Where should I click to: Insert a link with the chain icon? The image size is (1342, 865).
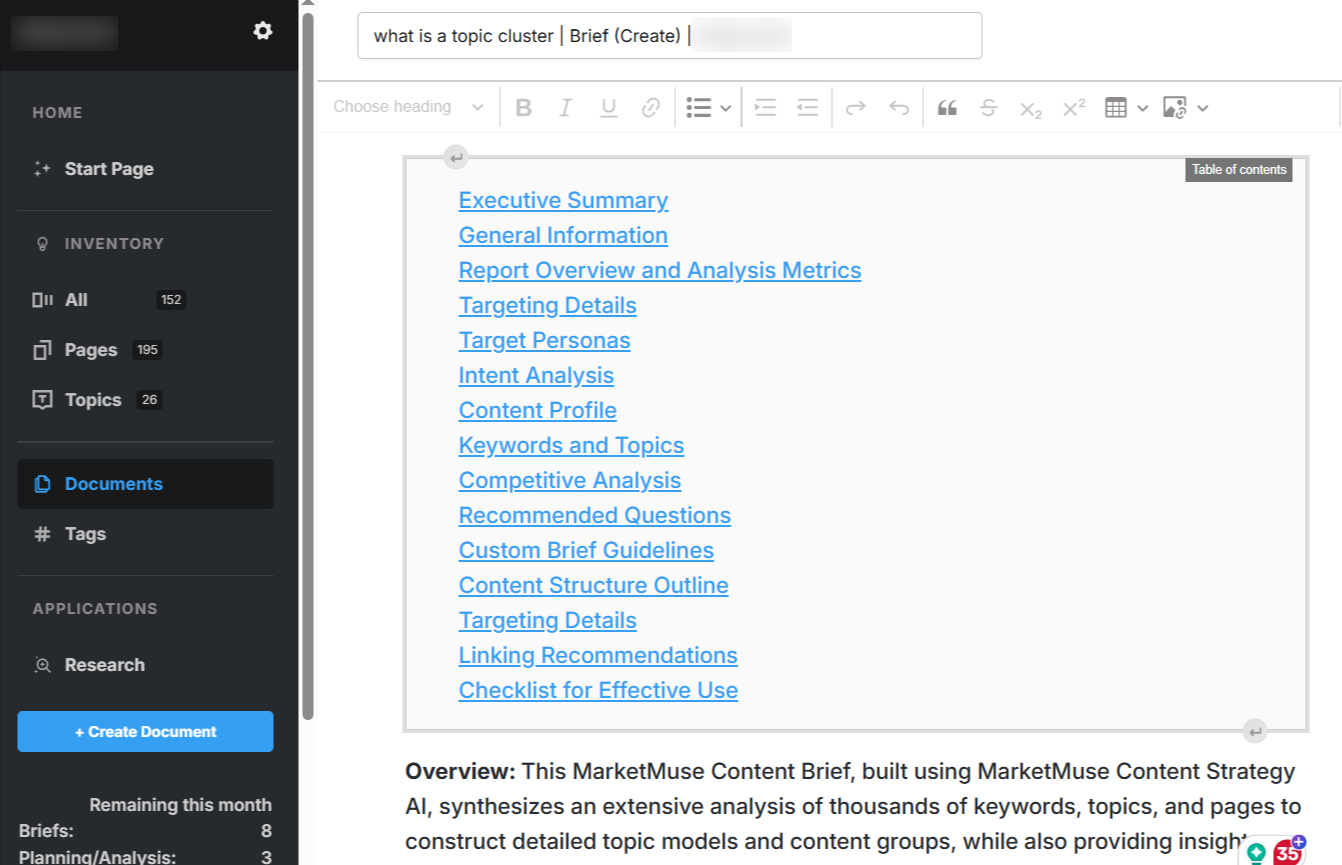[651, 108]
